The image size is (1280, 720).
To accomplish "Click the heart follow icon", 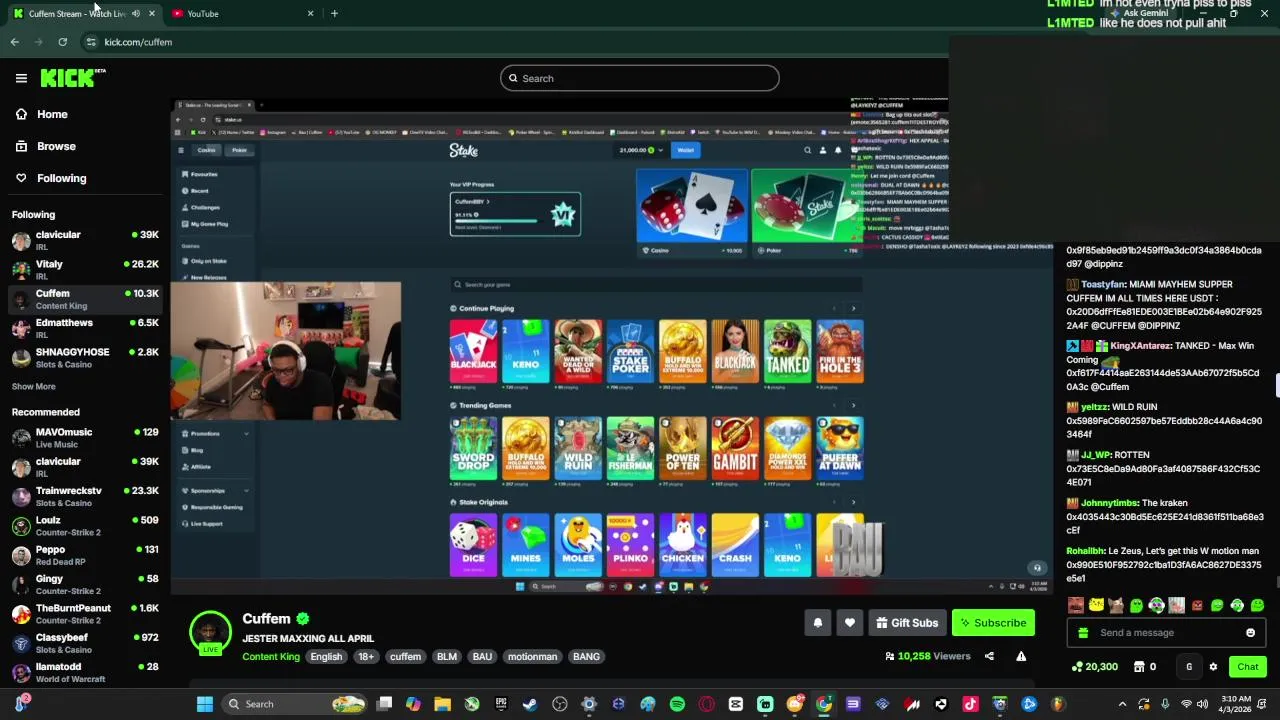I will [850, 623].
